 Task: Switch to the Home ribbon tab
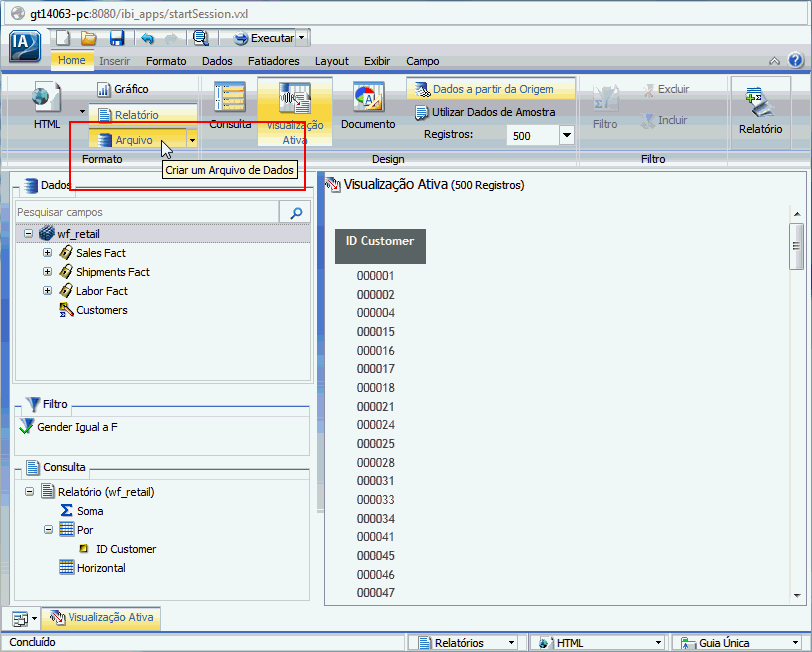point(71,61)
